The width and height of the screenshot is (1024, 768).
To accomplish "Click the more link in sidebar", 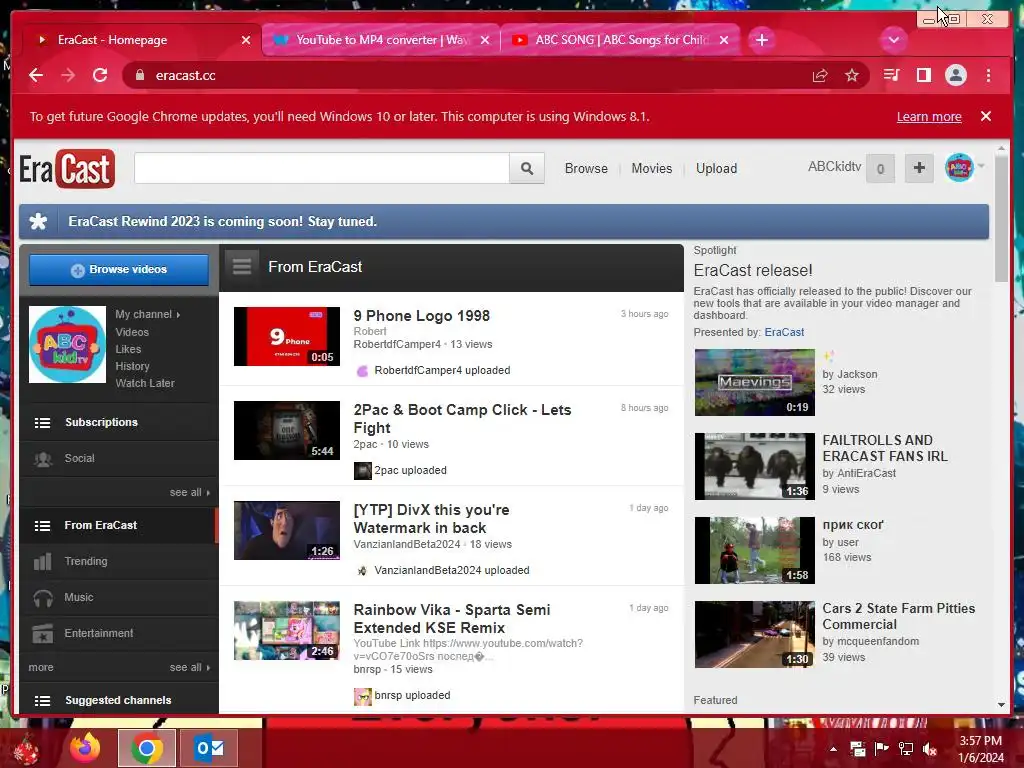I will point(40,667).
